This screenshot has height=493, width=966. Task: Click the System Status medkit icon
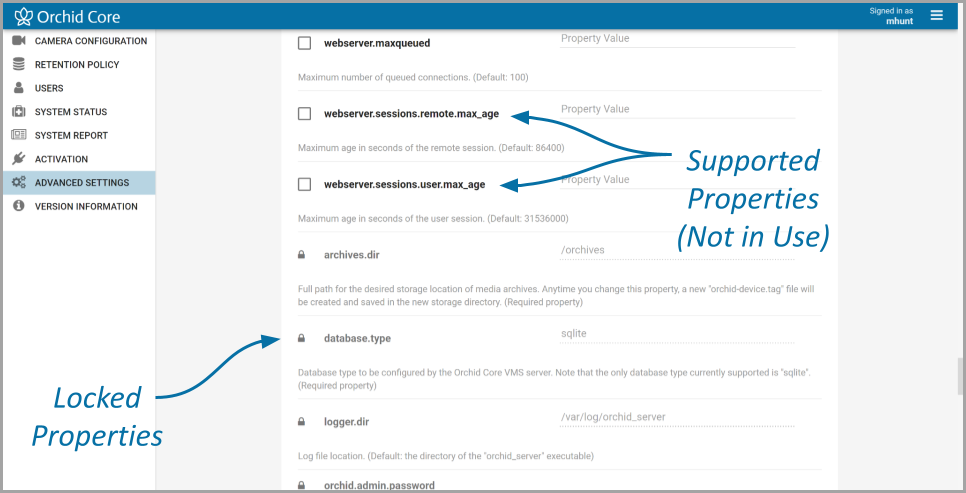[19, 112]
